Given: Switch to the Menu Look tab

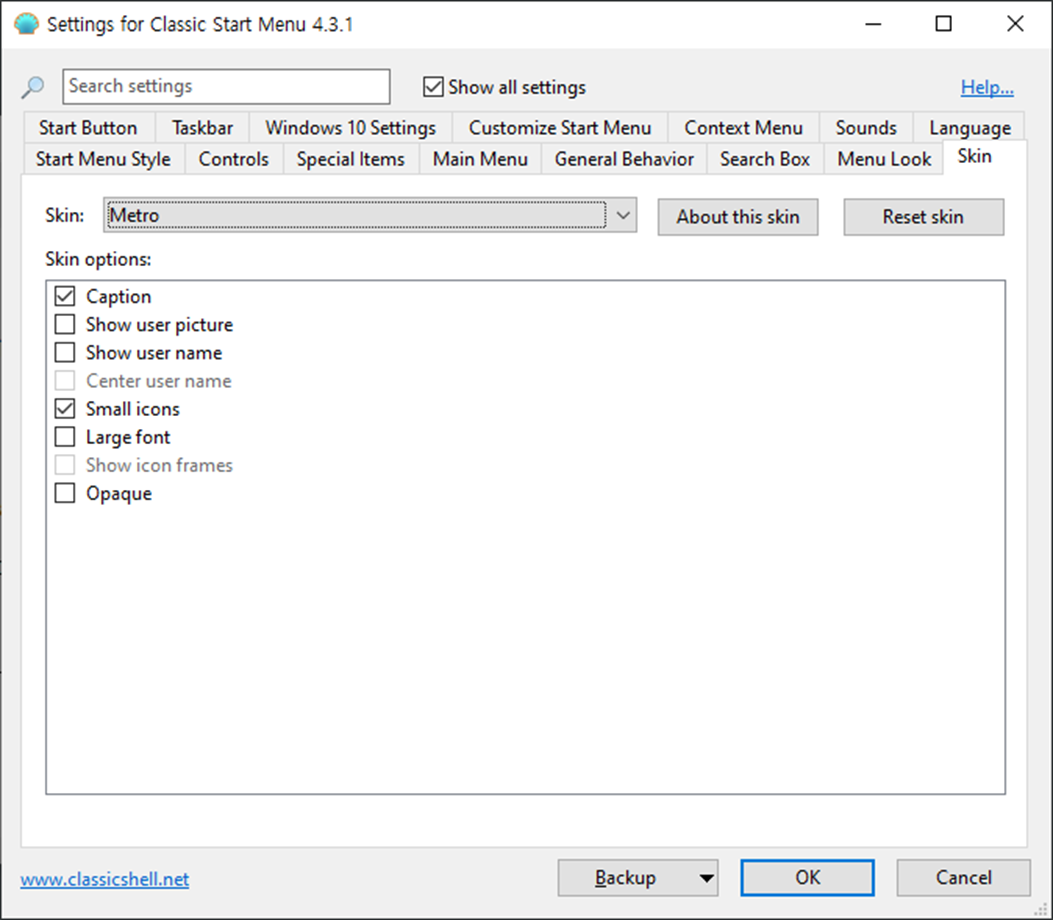Looking at the screenshot, I should coord(884,159).
